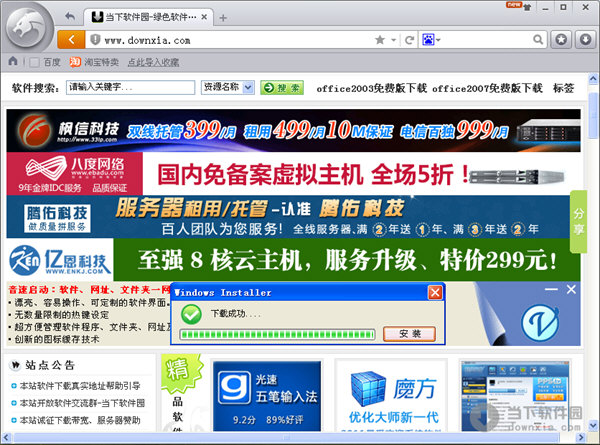Image resolution: width=600 pixels, height=445 pixels.
Task: Expand the 资源名称 dropdown
Action: click(228, 87)
